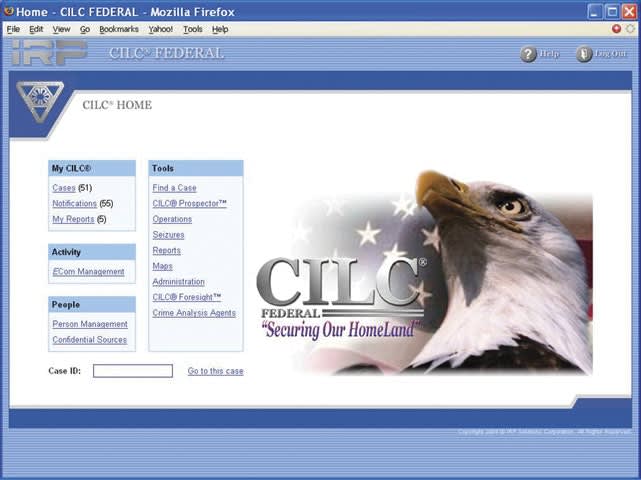Open the Notifications link
This screenshot has height=480, width=641.
(74, 204)
